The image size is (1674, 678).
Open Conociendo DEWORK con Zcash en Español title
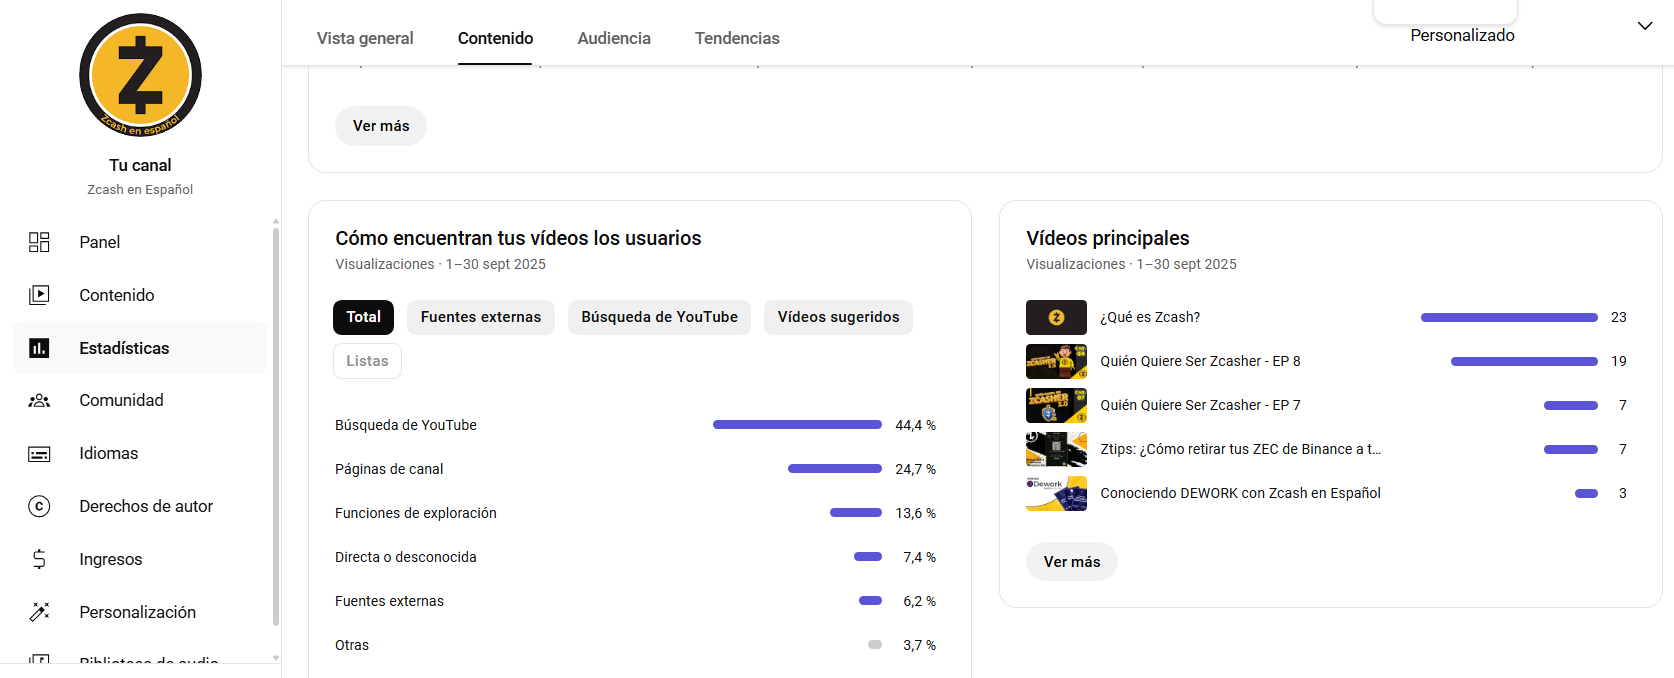1240,493
